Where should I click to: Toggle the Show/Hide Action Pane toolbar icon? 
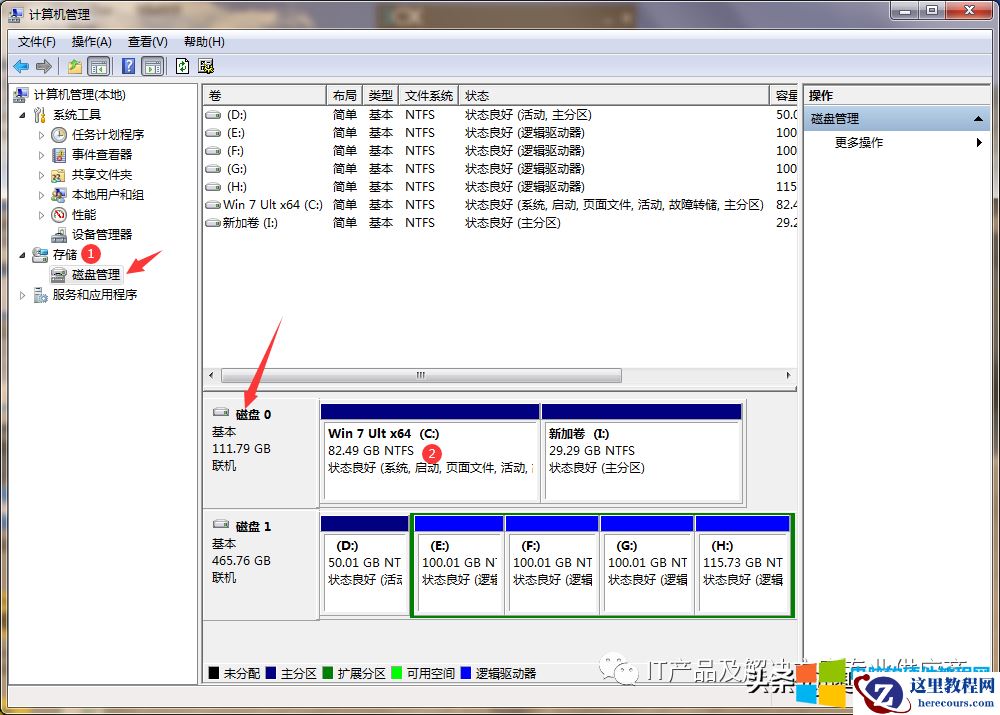tap(152, 66)
